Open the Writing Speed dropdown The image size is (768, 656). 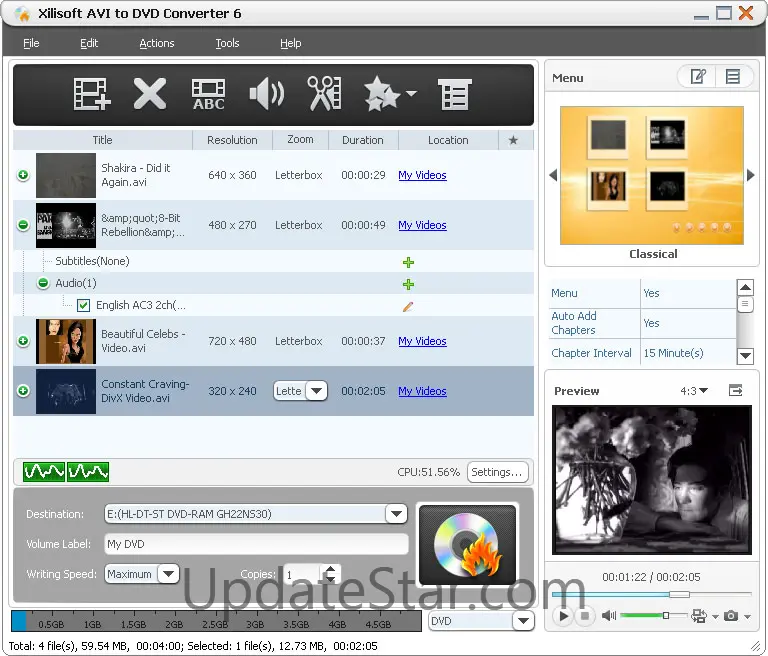tap(168, 574)
